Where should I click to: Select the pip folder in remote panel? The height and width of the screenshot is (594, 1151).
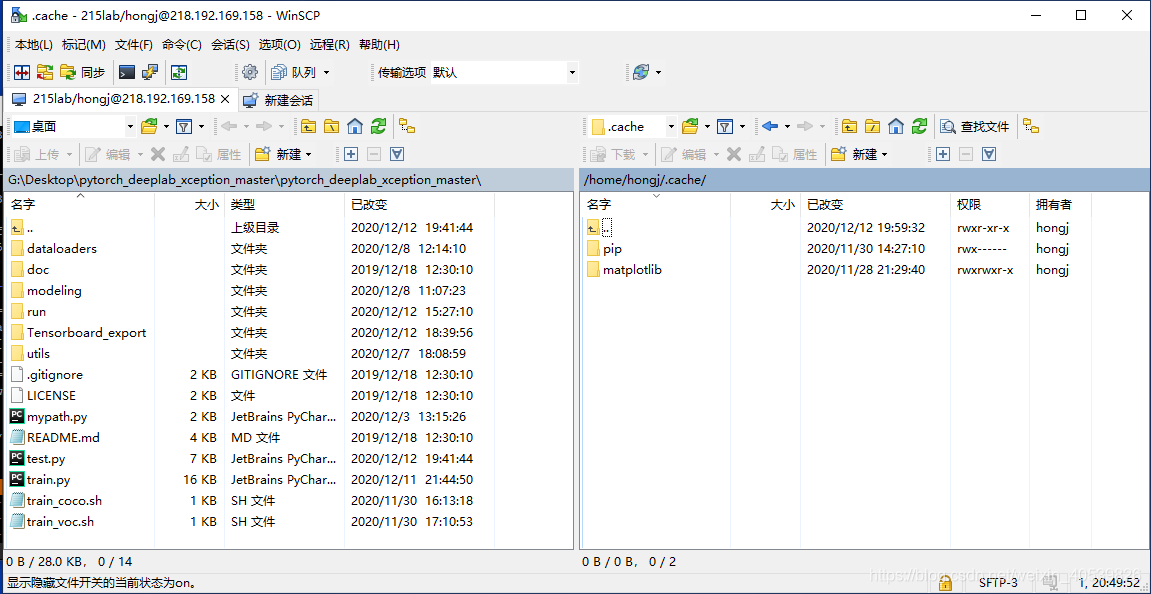click(612, 249)
